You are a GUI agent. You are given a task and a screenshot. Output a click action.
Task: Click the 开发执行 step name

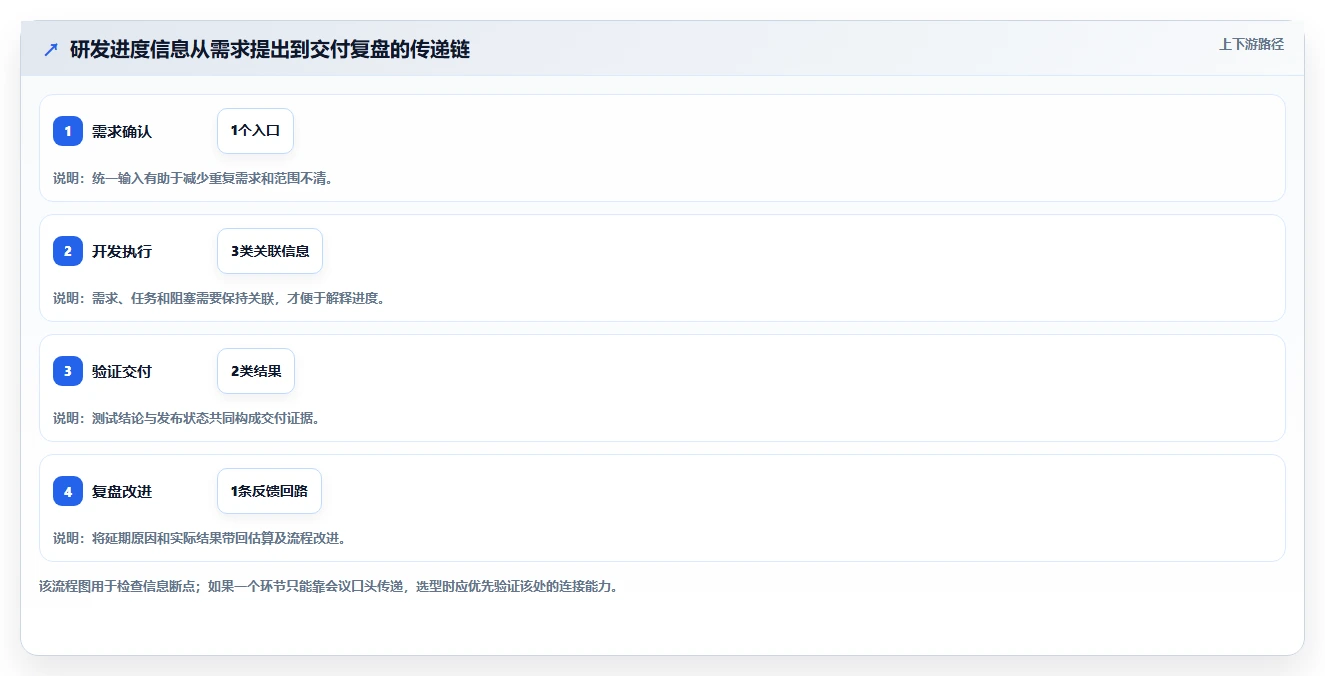tap(122, 251)
